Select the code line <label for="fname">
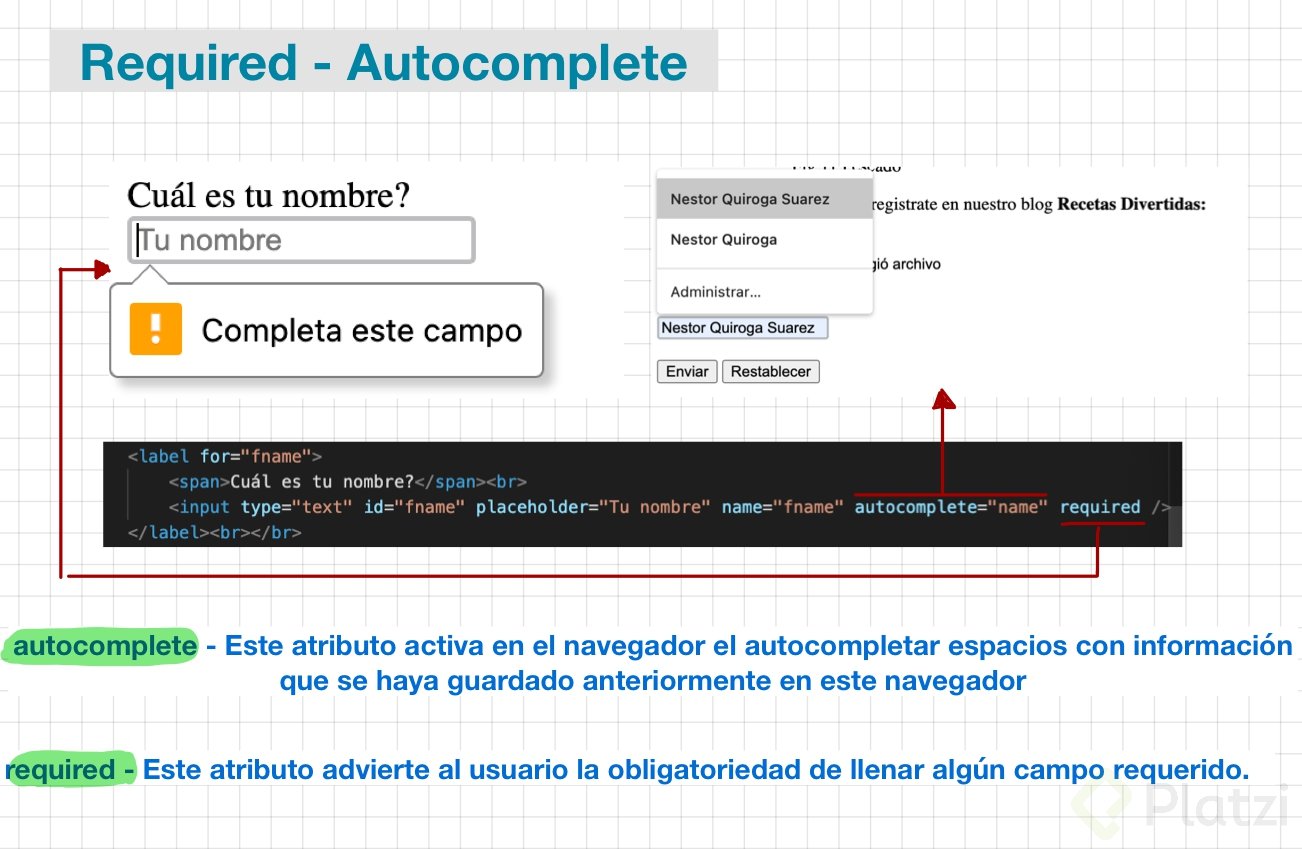Screen dimensions: 1302x849 click(225, 457)
